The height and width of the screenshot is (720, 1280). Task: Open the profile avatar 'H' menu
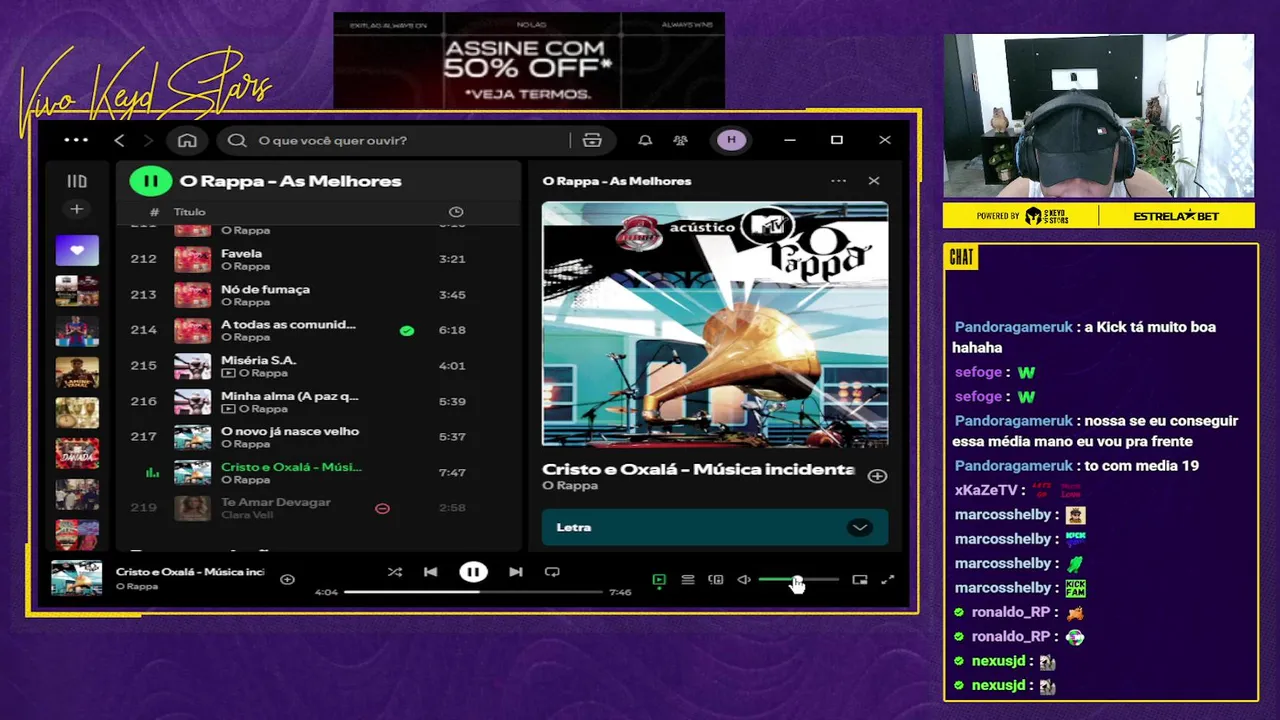(731, 140)
